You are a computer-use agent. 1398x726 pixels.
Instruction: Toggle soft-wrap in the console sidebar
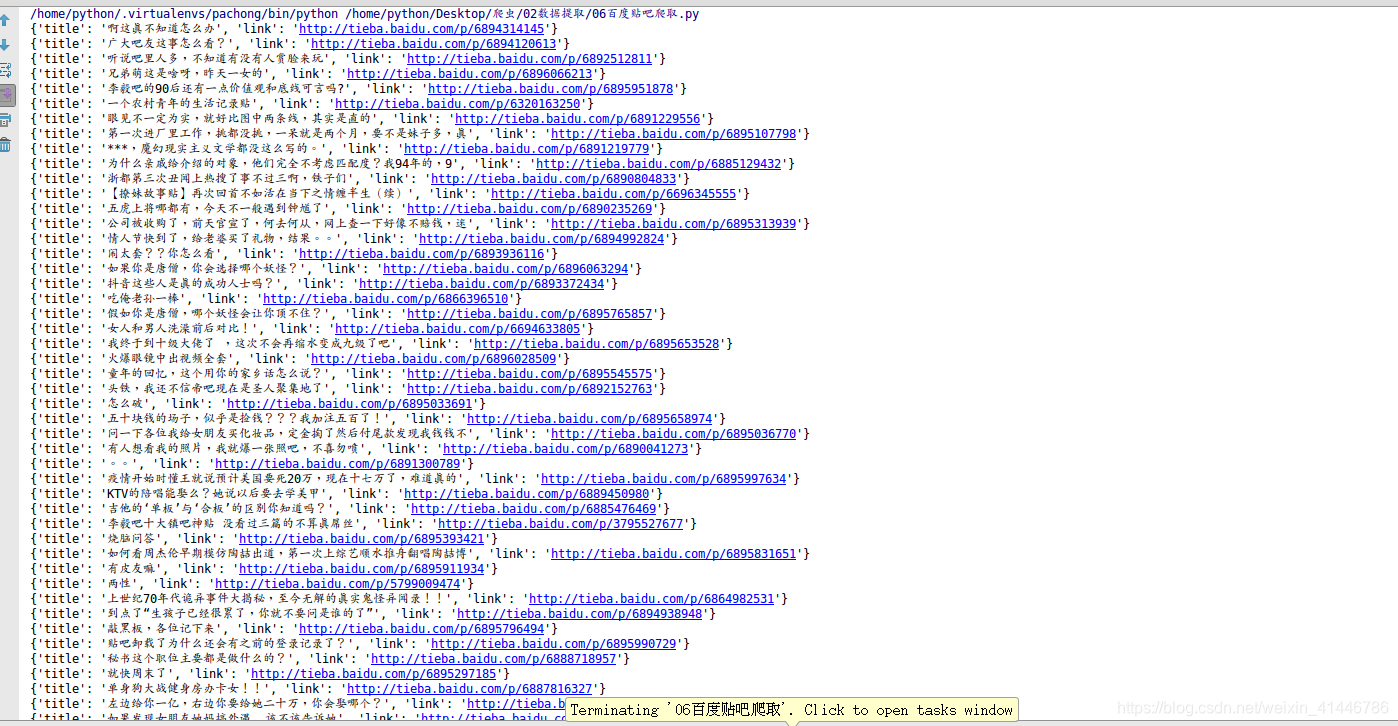[5, 70]
